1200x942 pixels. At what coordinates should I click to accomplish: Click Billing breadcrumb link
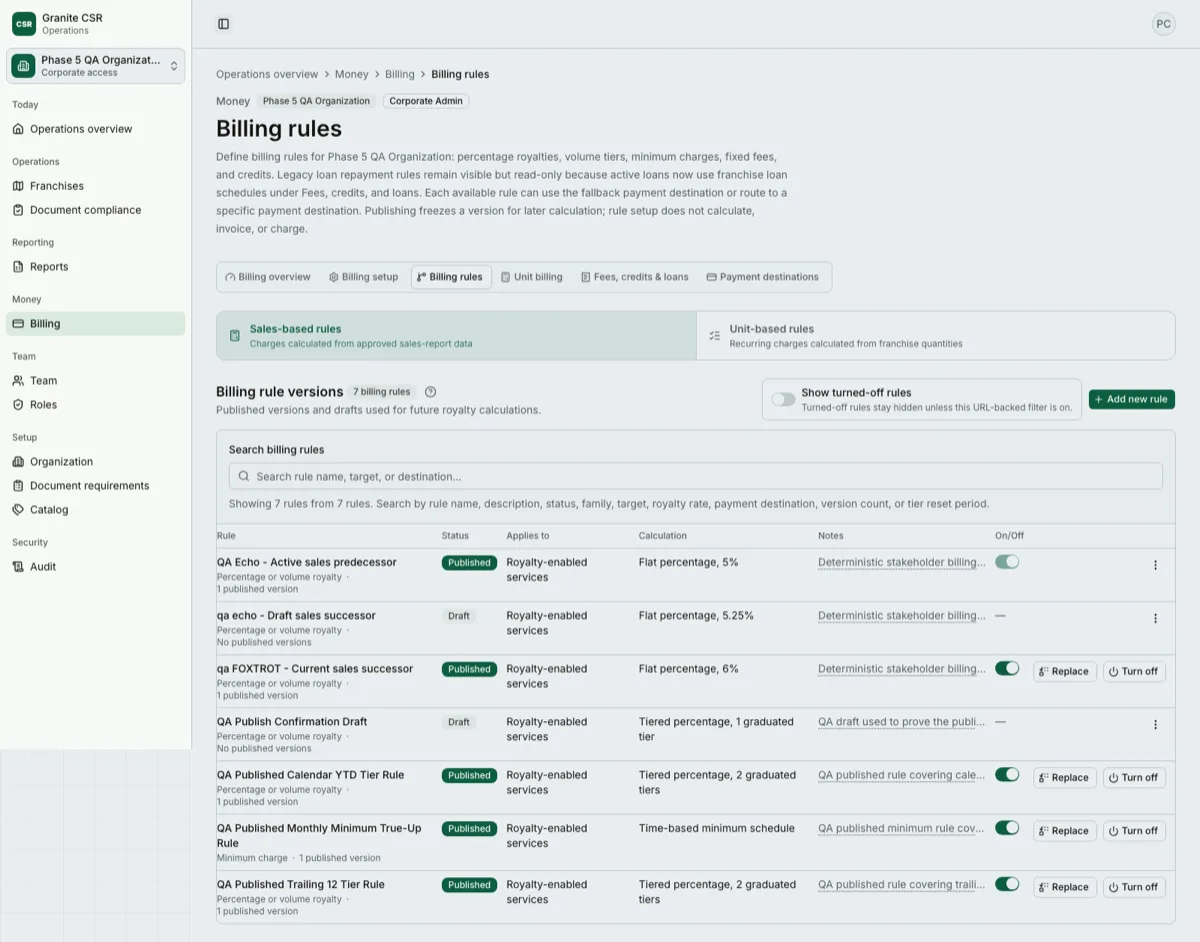click(x=400, y=74)
